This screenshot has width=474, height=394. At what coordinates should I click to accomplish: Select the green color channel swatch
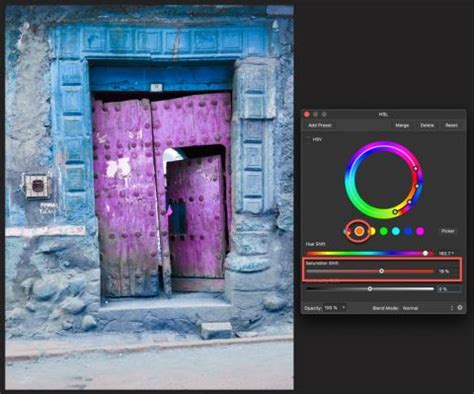tap(384, 231)
